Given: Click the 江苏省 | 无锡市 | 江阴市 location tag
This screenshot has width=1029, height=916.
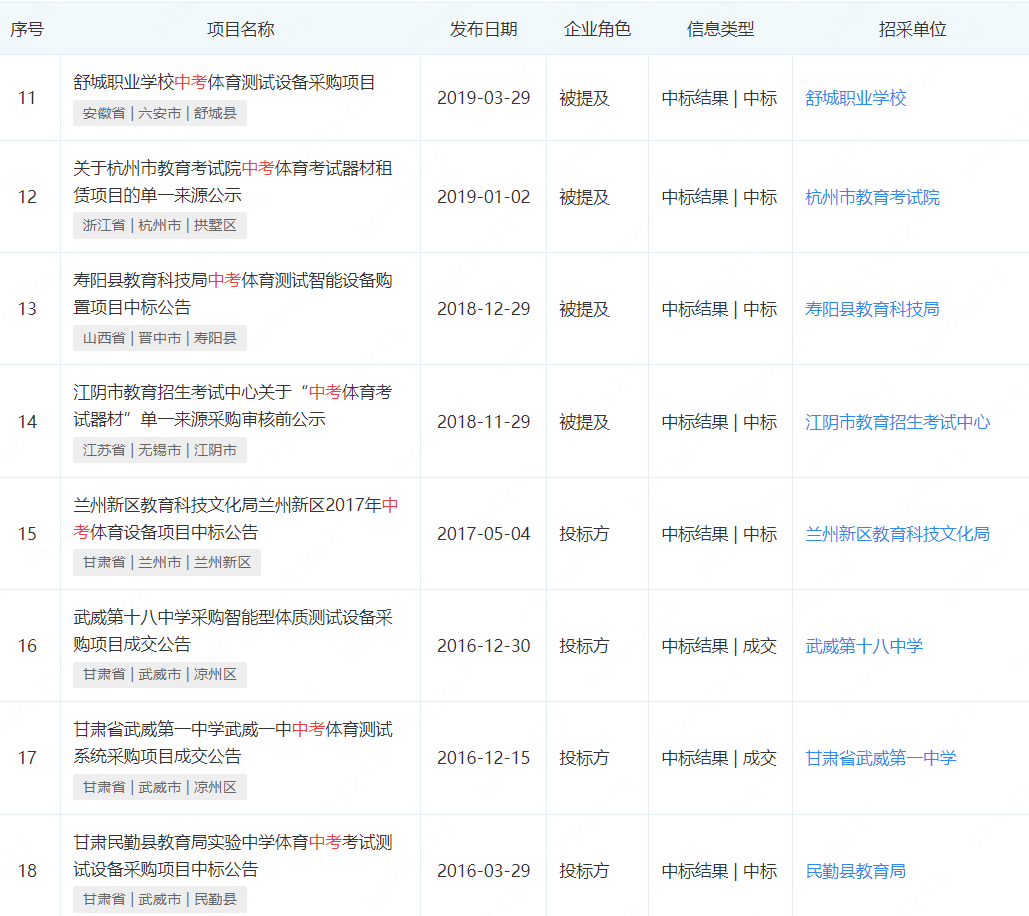Looking at the screenshot, I should coord(160,450).
